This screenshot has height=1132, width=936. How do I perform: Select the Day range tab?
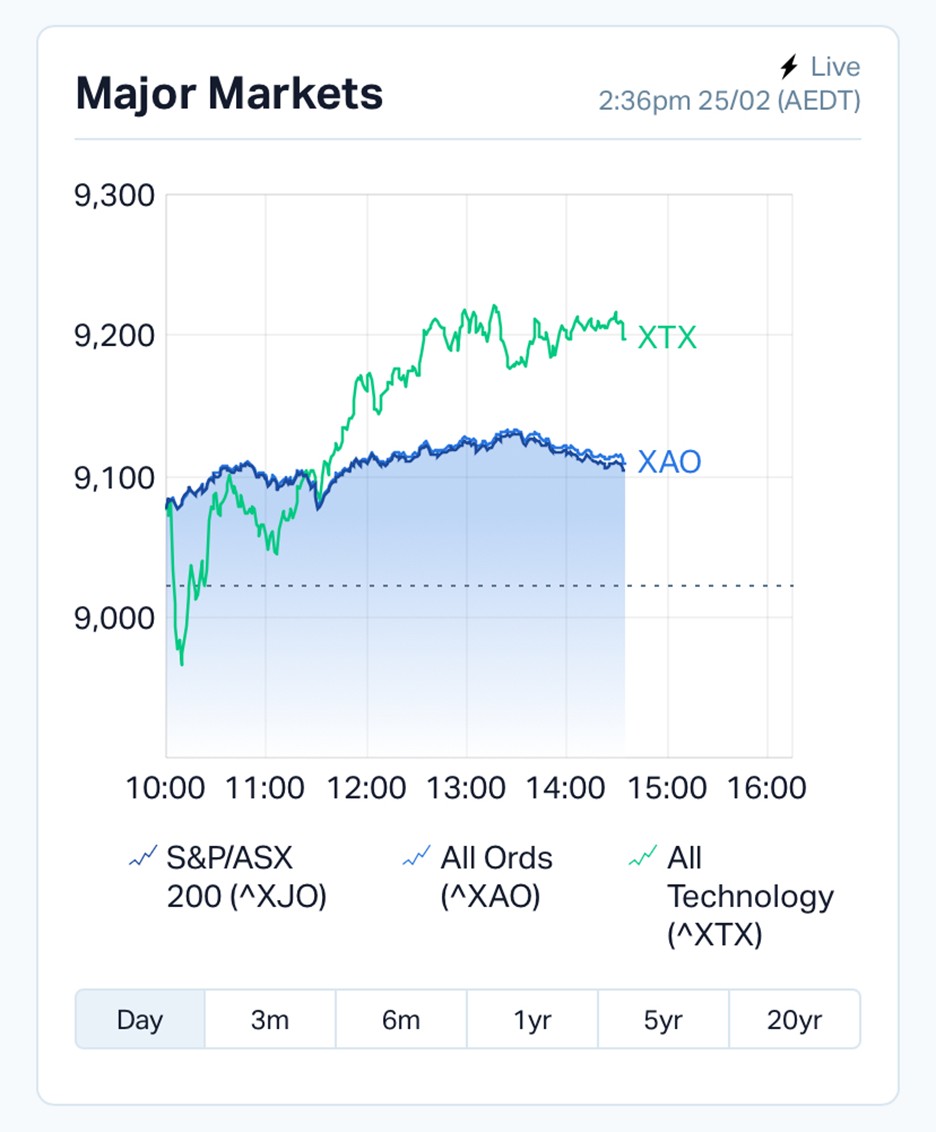pos(140,1020)
